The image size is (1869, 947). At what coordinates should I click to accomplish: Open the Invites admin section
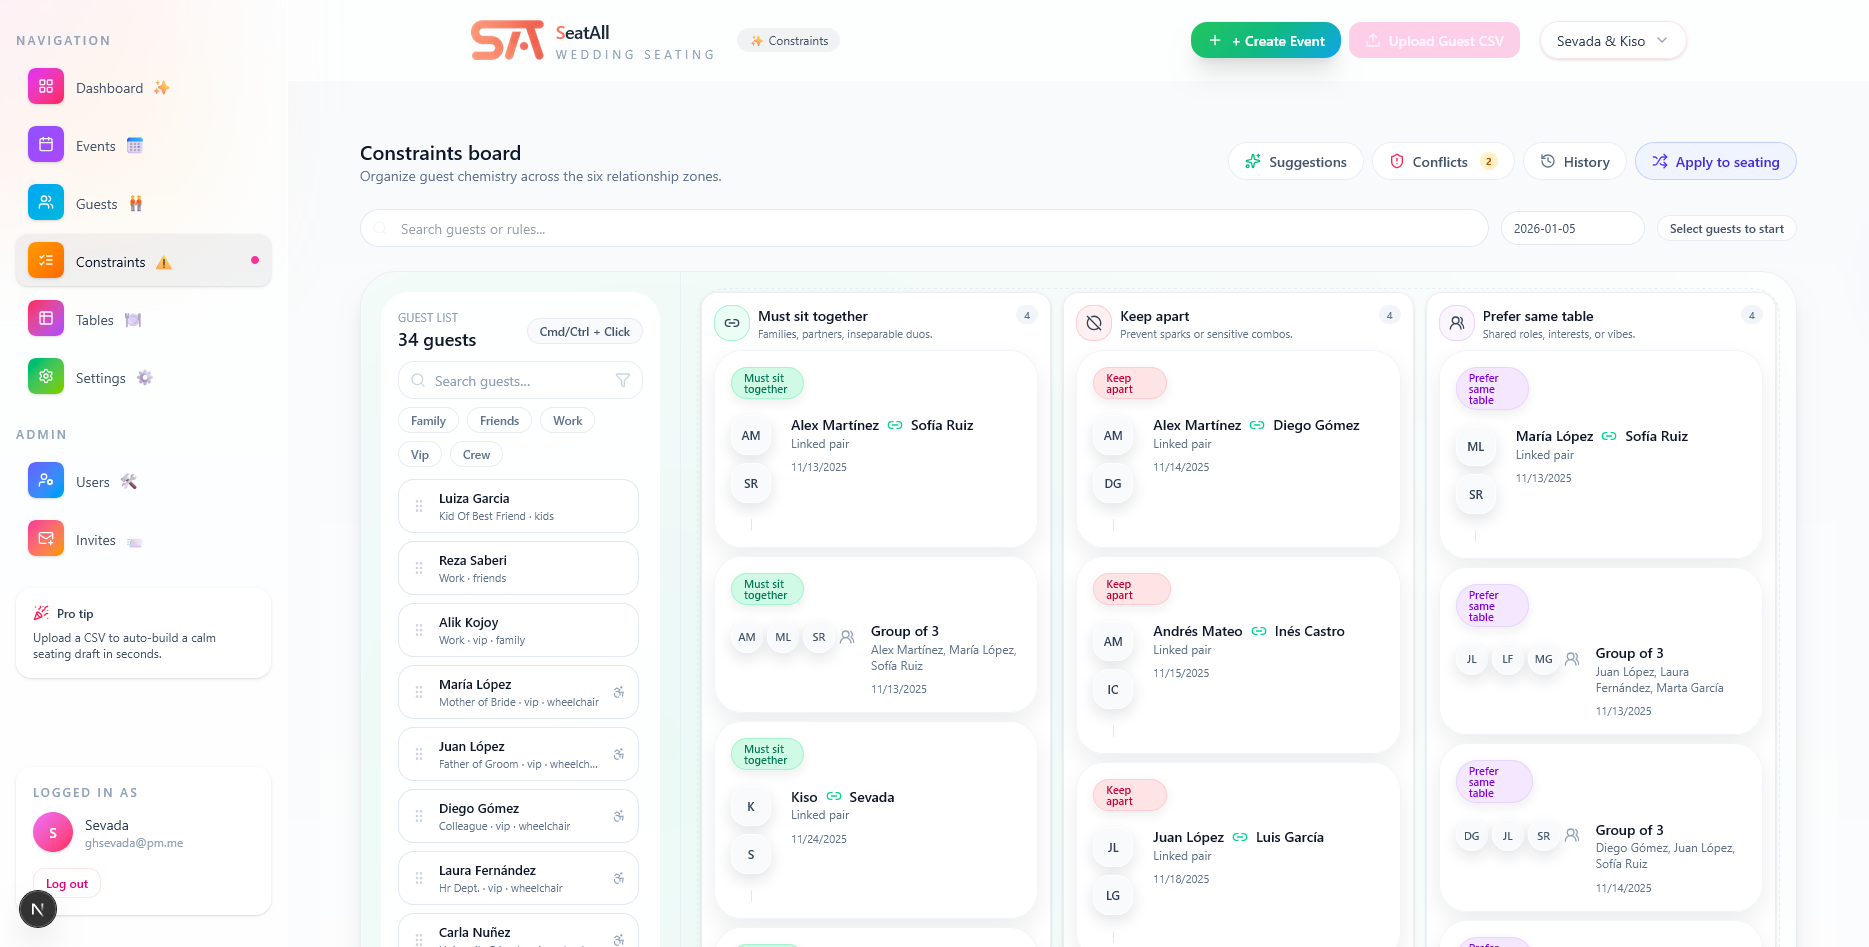click(x=97, y=539)
